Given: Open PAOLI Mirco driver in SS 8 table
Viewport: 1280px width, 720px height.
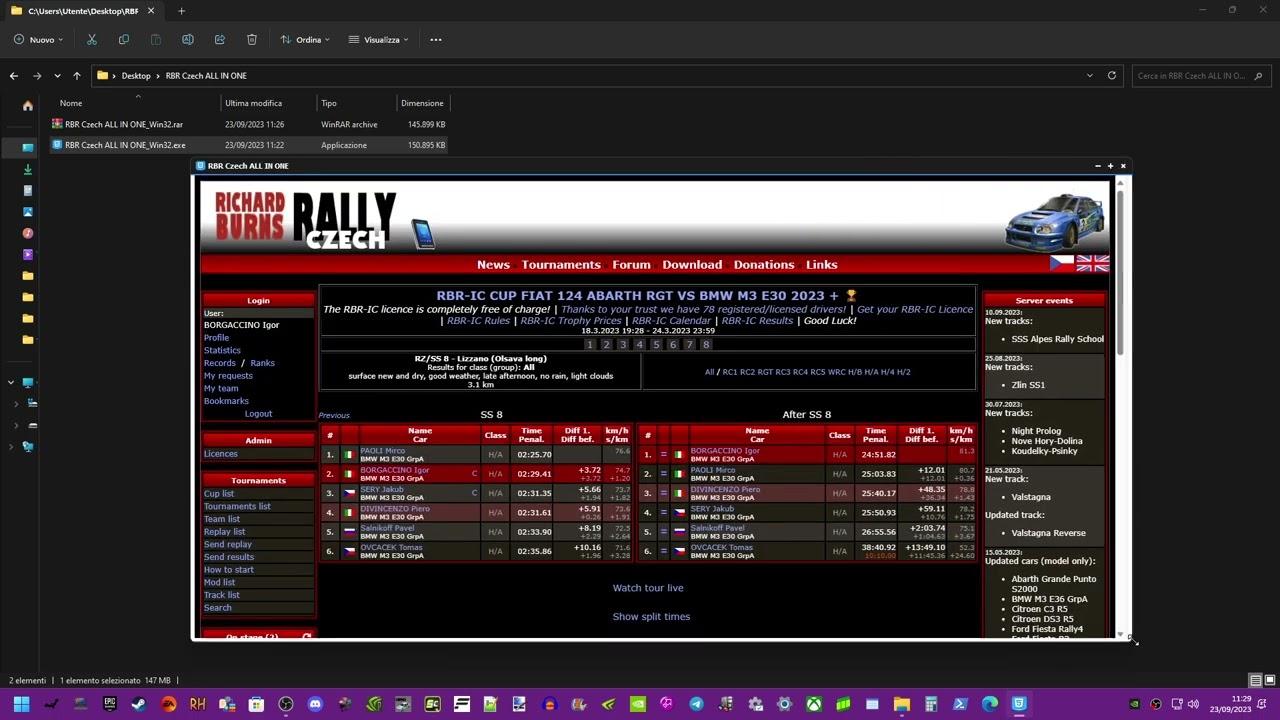Looking at the screenshot, I should click(382, 451).
